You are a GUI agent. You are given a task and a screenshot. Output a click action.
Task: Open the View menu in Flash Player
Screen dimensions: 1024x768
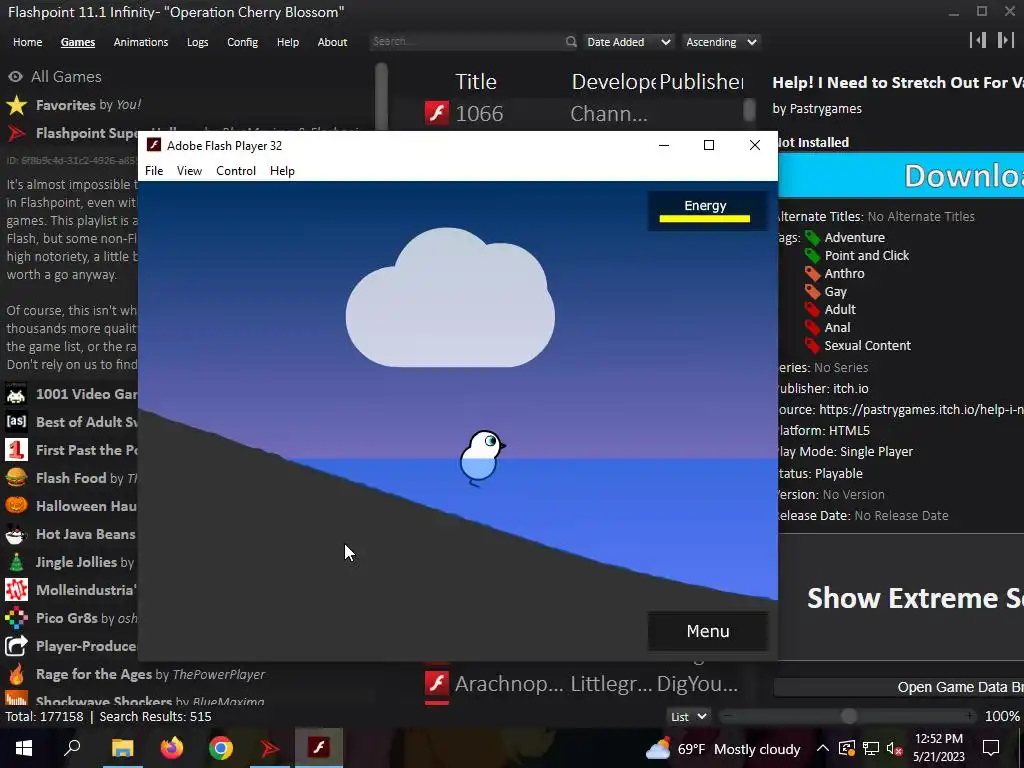click(x=189, y=170)
